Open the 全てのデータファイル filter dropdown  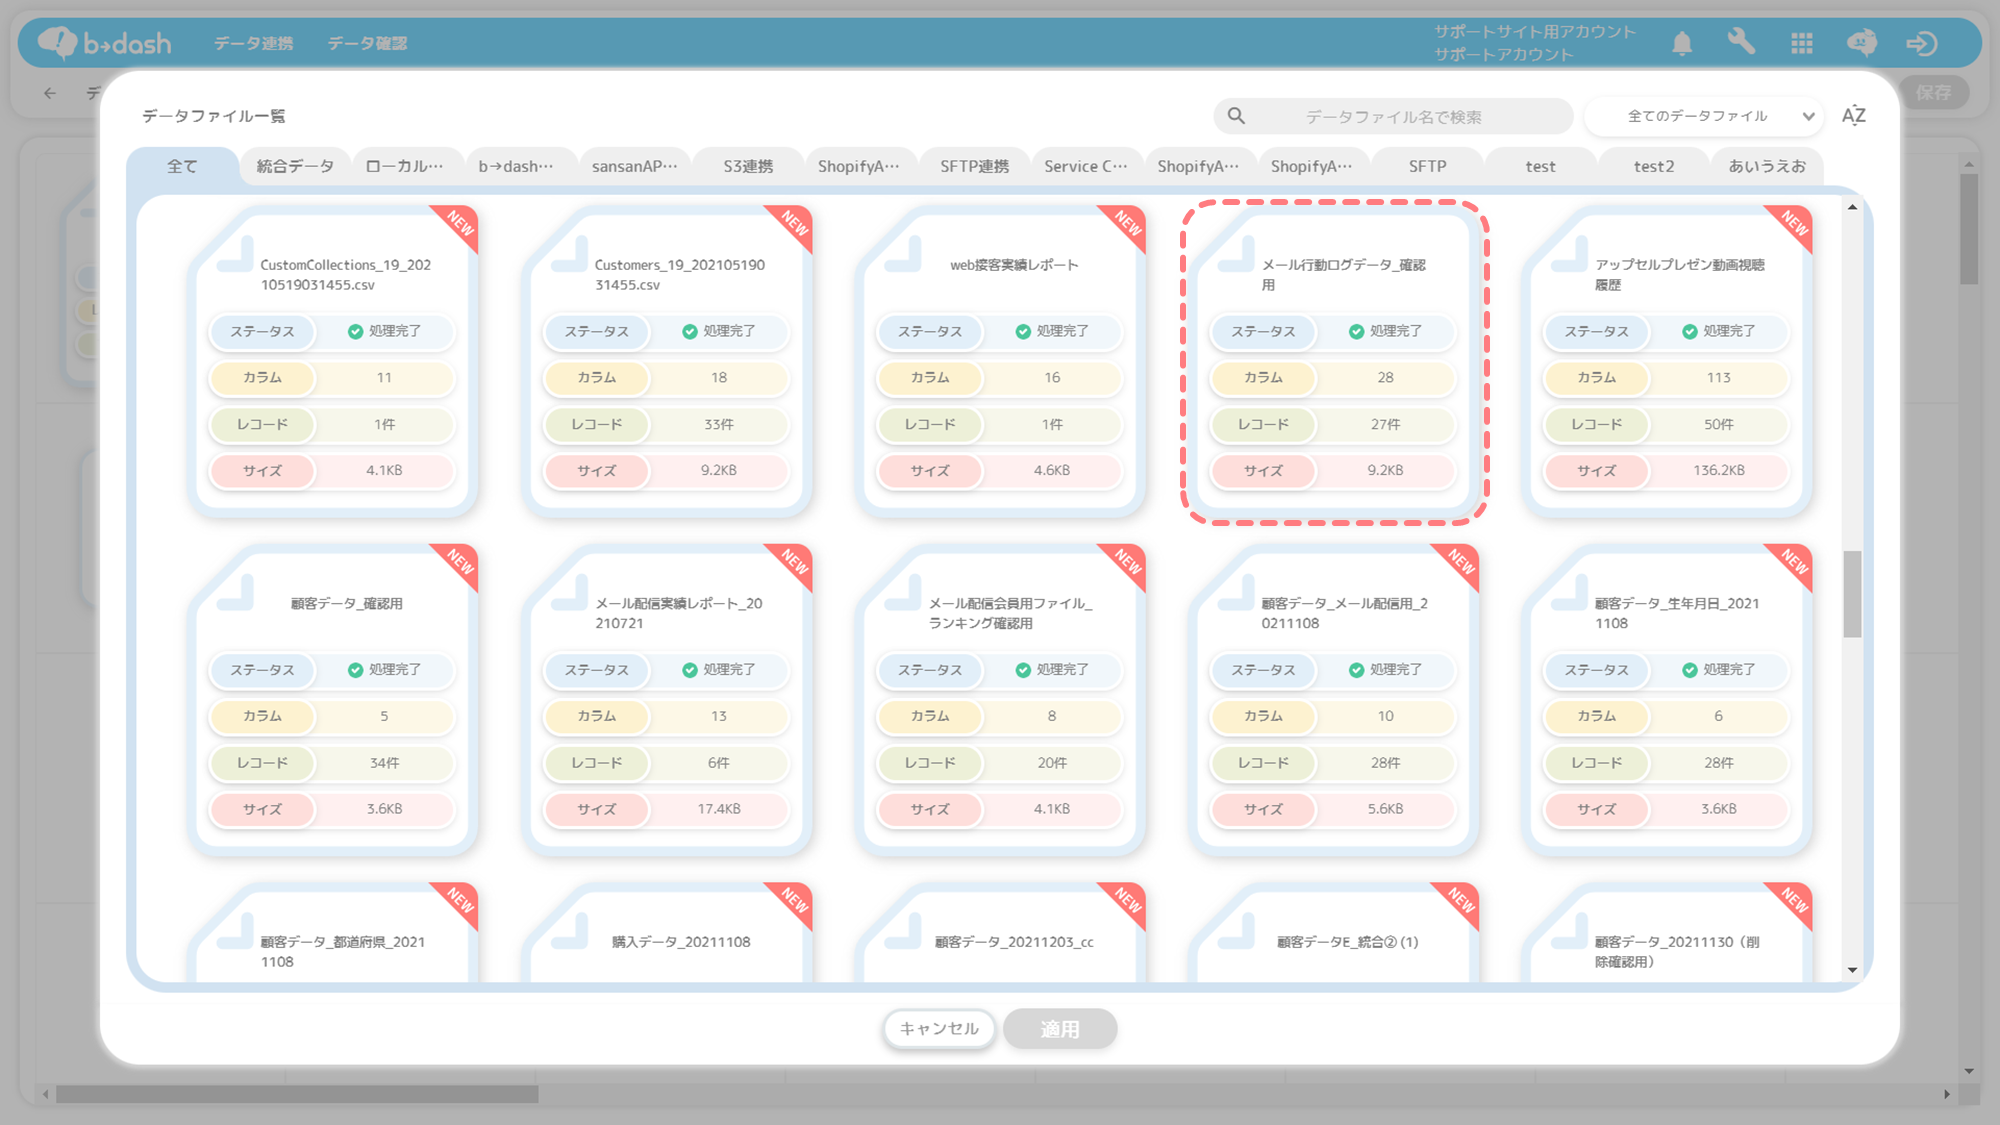[1704, 116]
